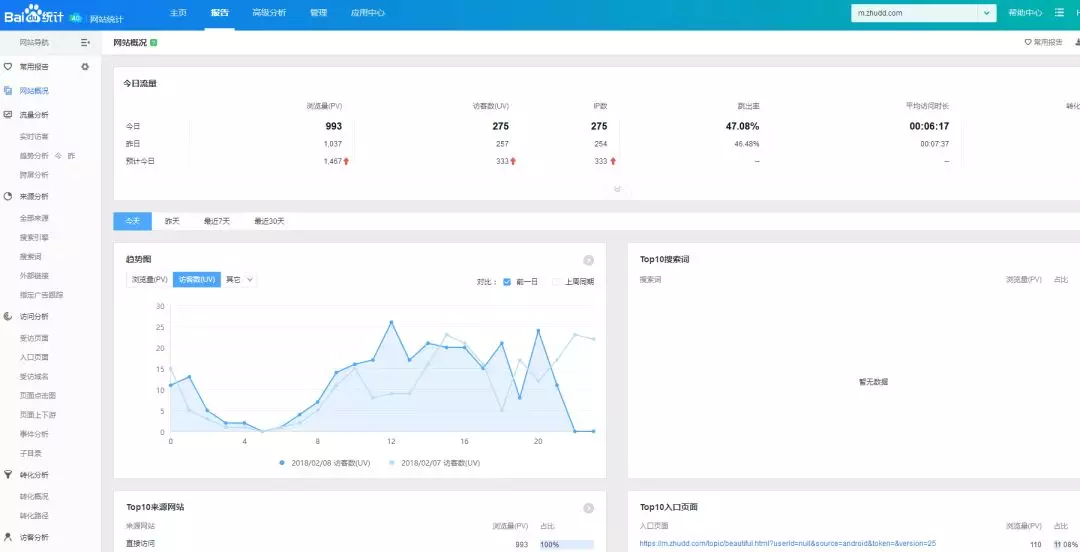The width and height of the screenshot is (1080, 552).
Task: Expand the 今日流量 panel using the chevron
Action: pos(617,189)
